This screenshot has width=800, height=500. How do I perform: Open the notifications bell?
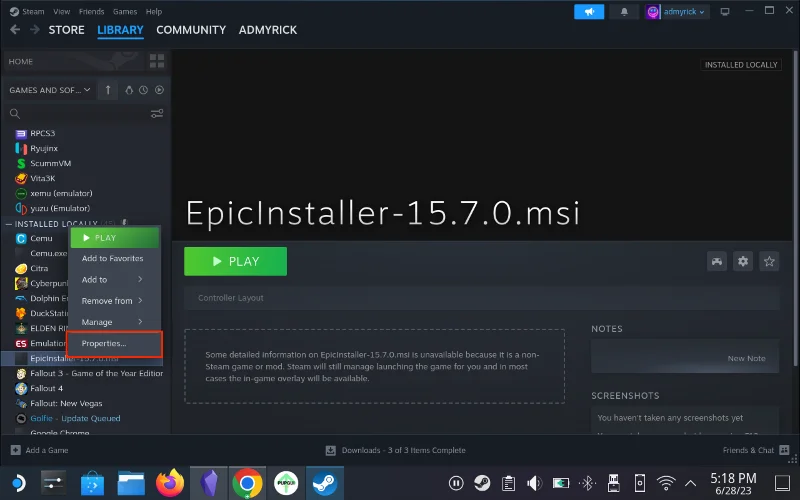click(x=624, y=12)
